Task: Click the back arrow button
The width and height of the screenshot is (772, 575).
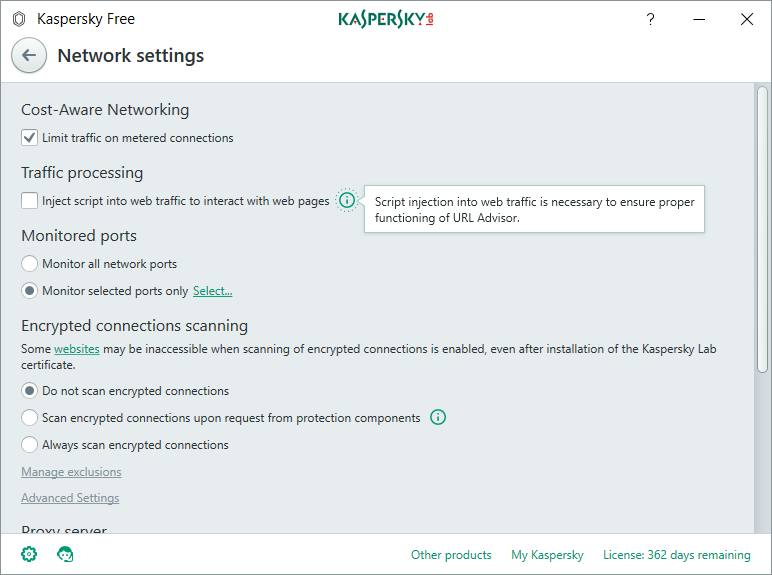Action: pos(29,56)
